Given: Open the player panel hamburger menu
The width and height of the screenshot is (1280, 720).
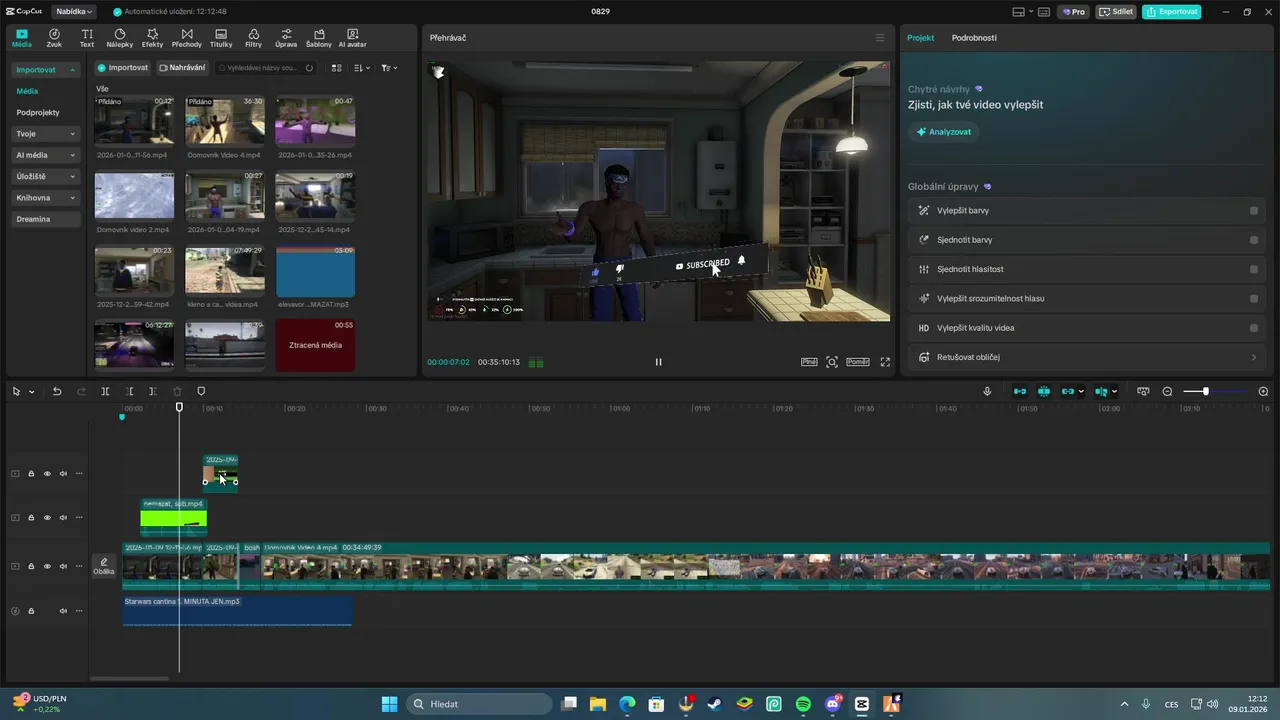Looking at the screenshot, I should (x=880, y=38).
